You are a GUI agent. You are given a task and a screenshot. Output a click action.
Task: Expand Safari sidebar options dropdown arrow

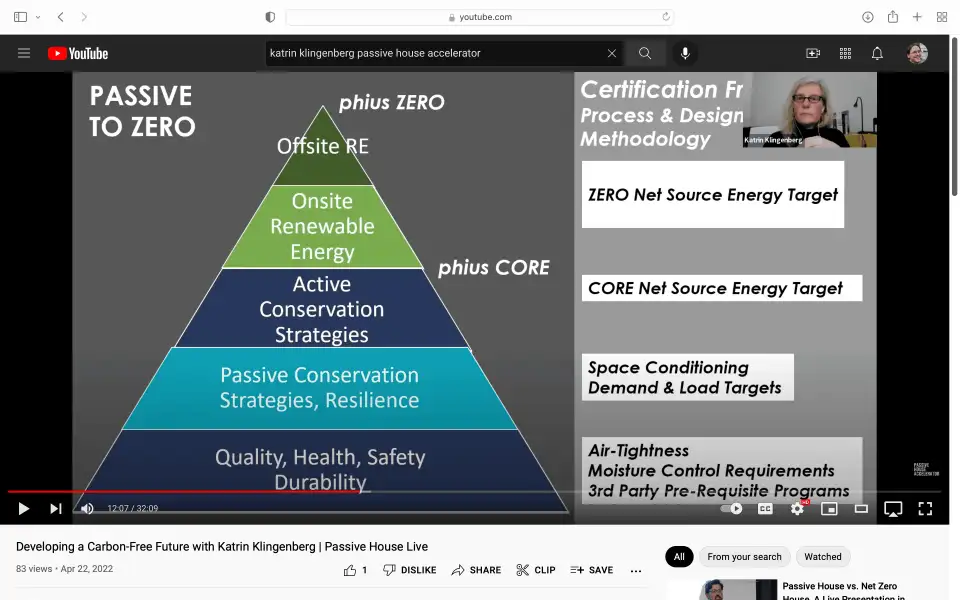[x=38, y=17]
